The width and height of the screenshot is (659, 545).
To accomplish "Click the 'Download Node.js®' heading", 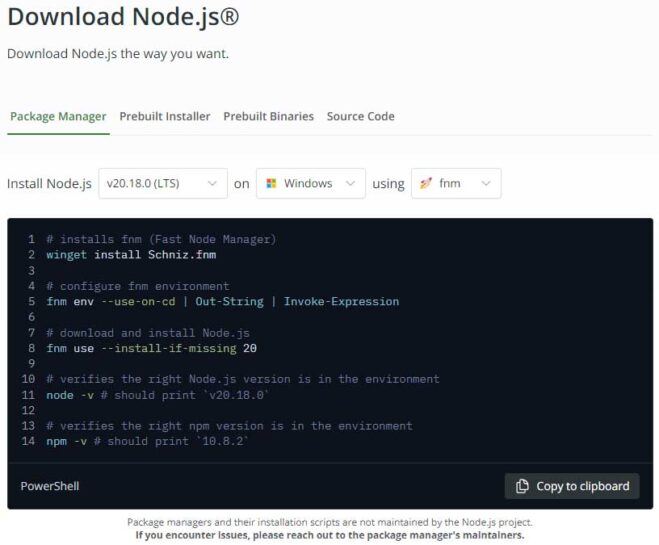I will (123, 18).
